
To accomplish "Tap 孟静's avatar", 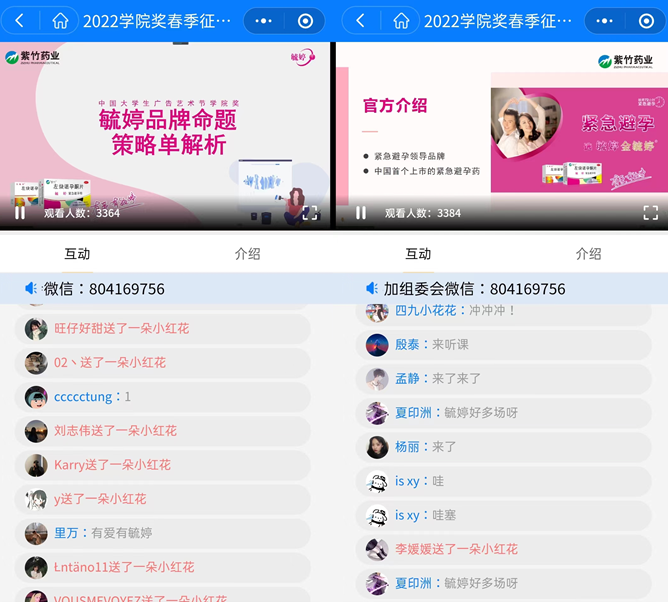I will (377, 379).
